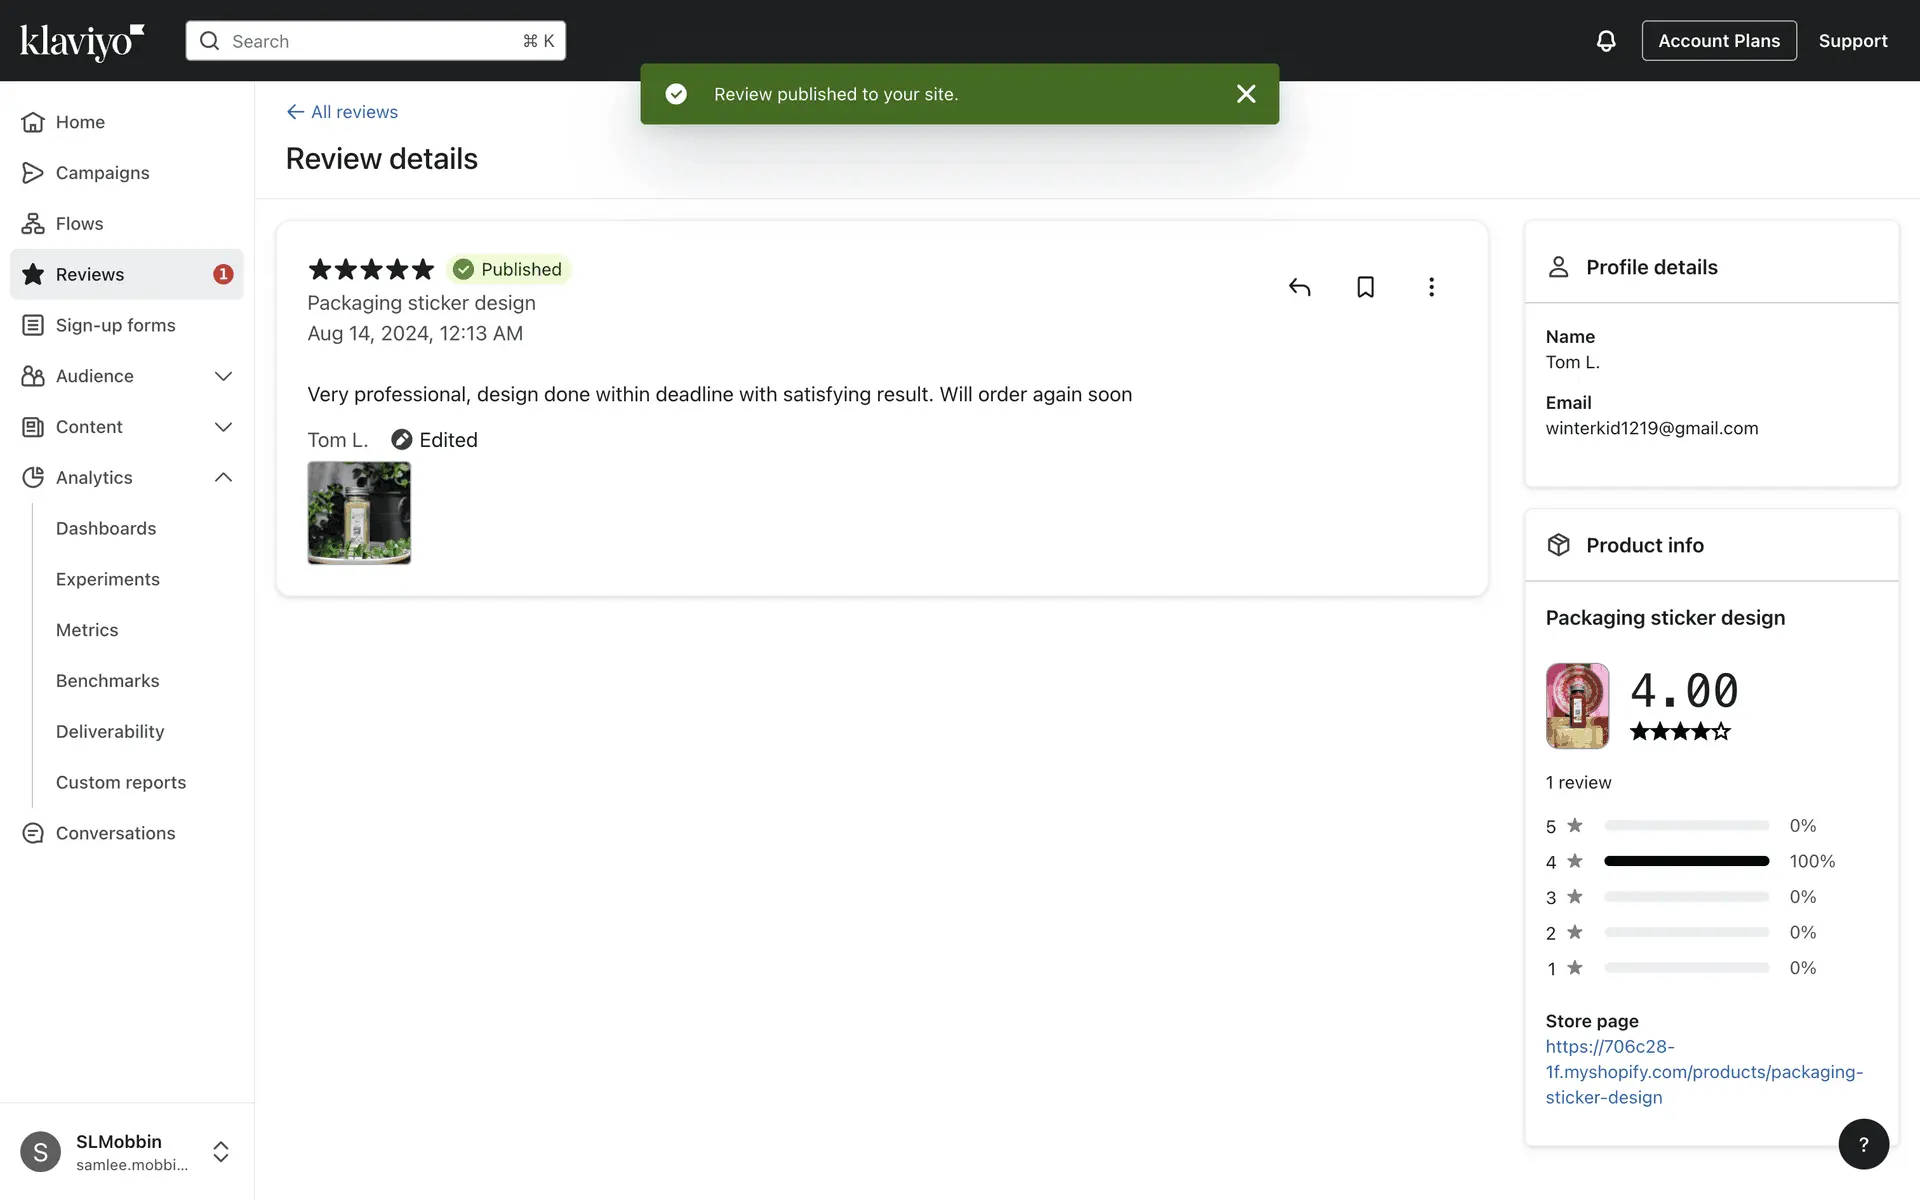
Task: Expand the Content section chevron
Action: tap(223, 427)
